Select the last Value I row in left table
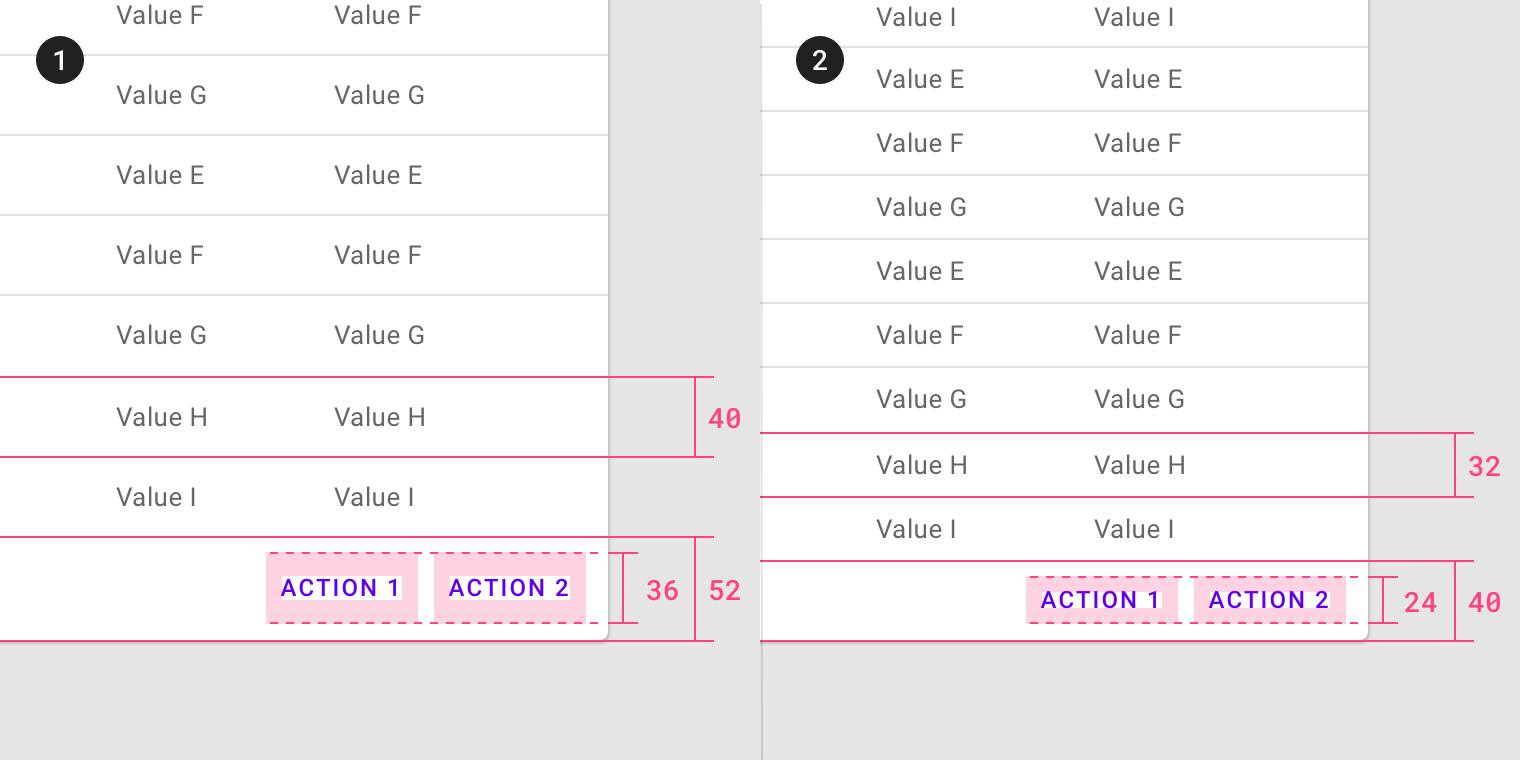The image size is (1520, 760). 304,497
